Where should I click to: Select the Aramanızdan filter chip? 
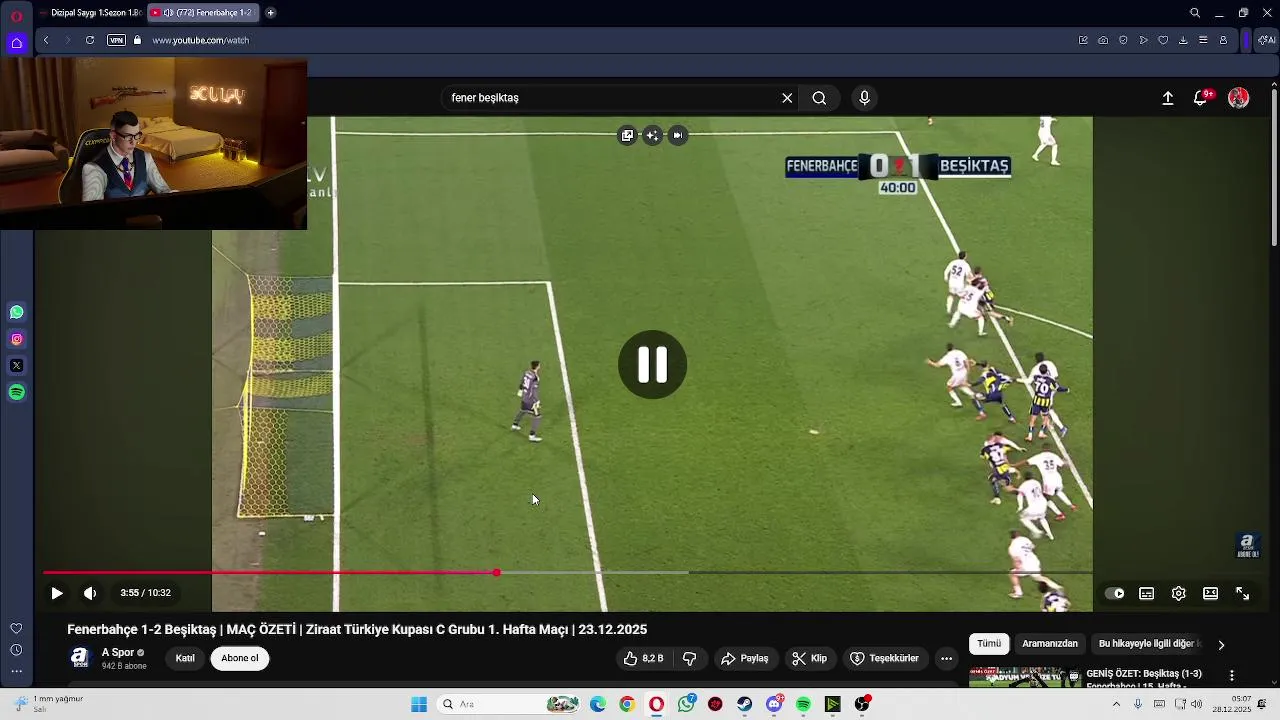coord(1050,644)
